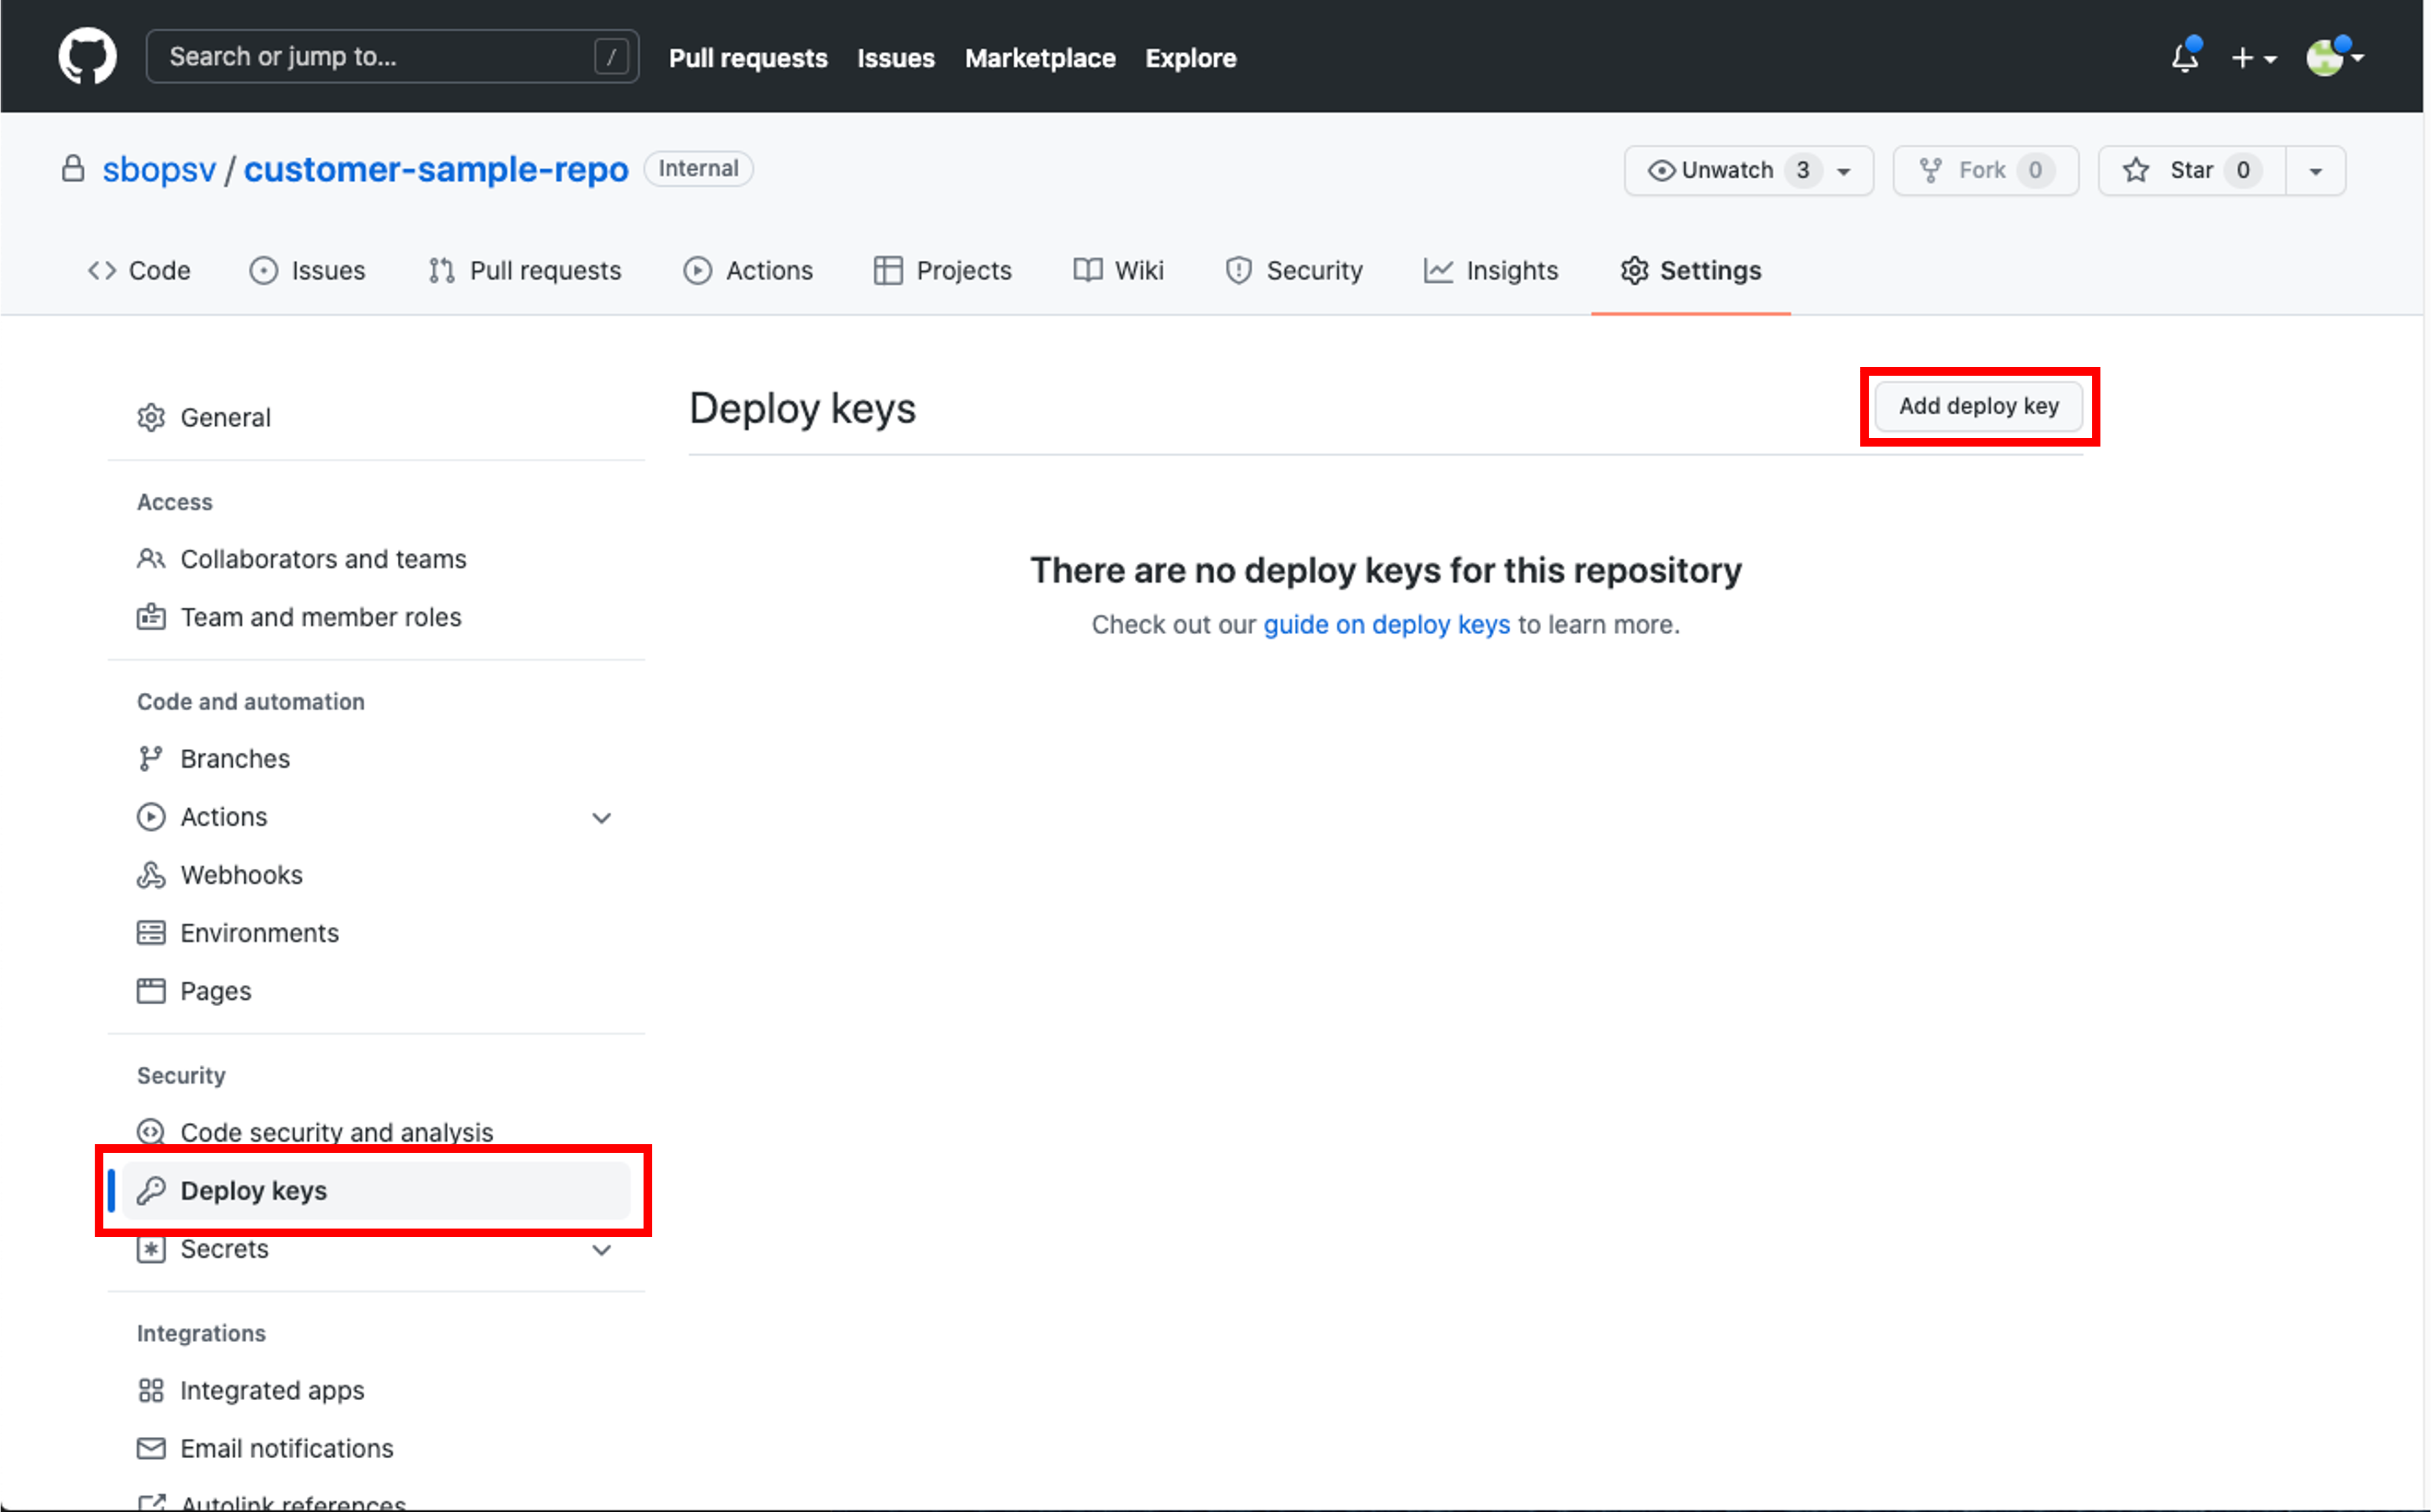The width and height of the screenshot is (2431, 1512).
Task: Click the Branches git-branch icon
Action: [x=151, y=759]
